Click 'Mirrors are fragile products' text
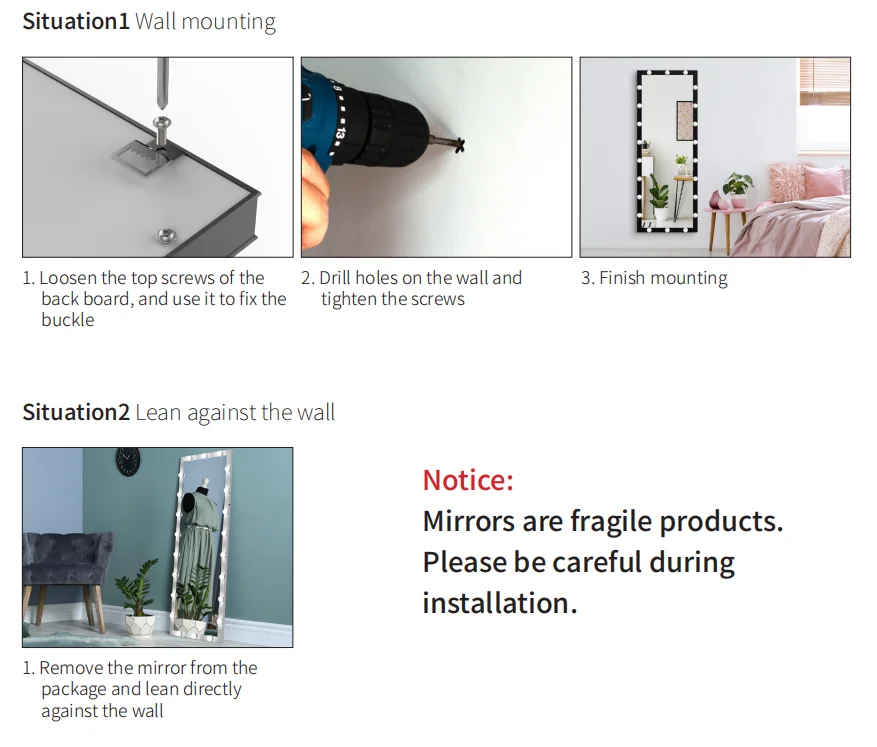Viewport: 877px width, 747px height. point(603,521)
